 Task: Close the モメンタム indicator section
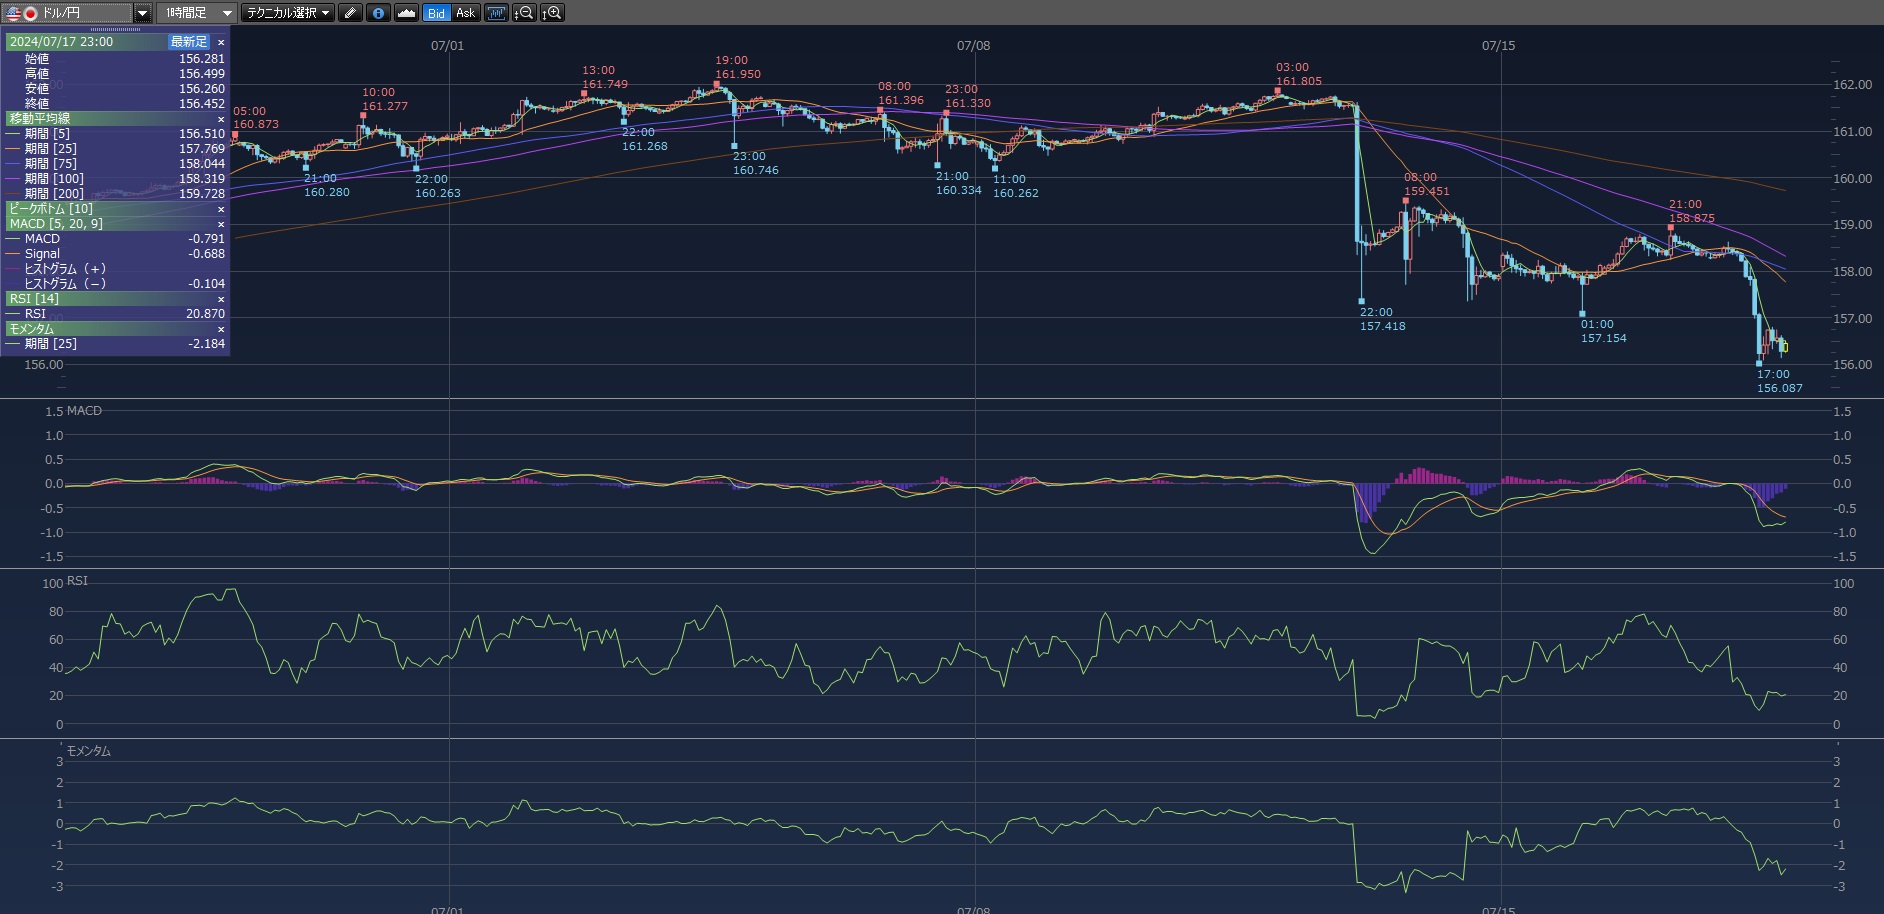coord(221,329)
